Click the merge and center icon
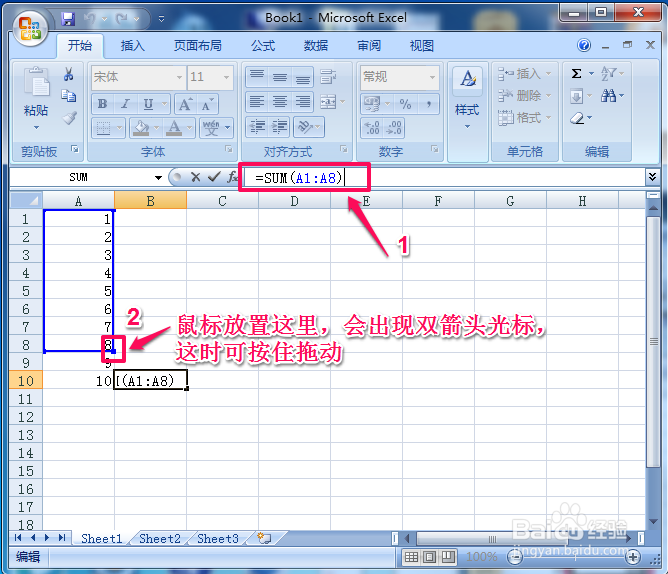668x574 pixels. tap(328, 102)
